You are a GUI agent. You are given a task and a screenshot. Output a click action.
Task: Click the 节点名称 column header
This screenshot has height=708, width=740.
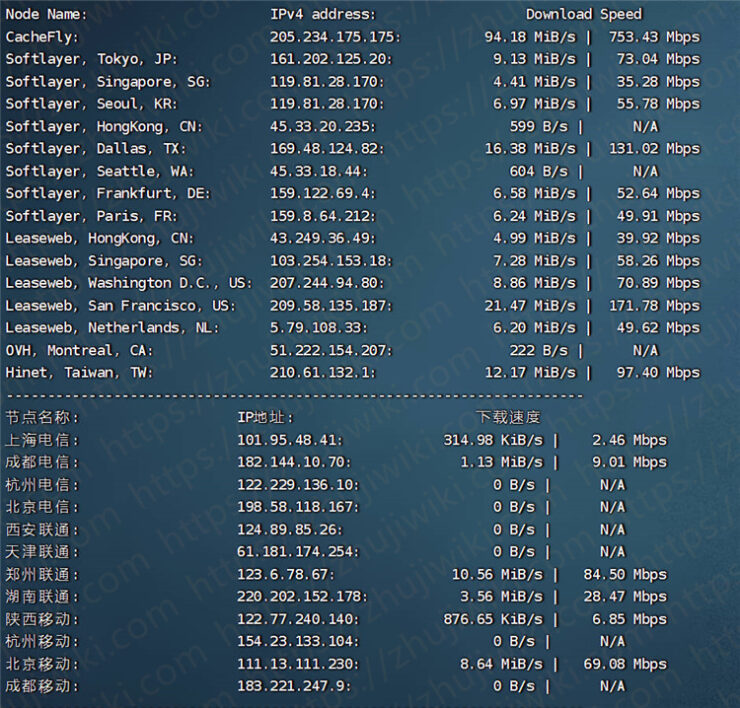click(x=42, y=418)
